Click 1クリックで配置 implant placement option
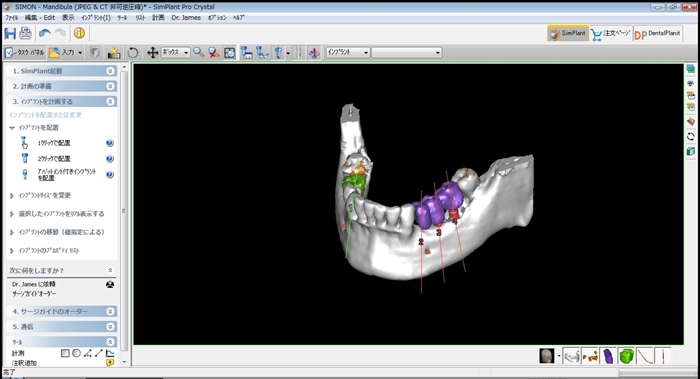700x379 pixels. (x=54, y=143)
